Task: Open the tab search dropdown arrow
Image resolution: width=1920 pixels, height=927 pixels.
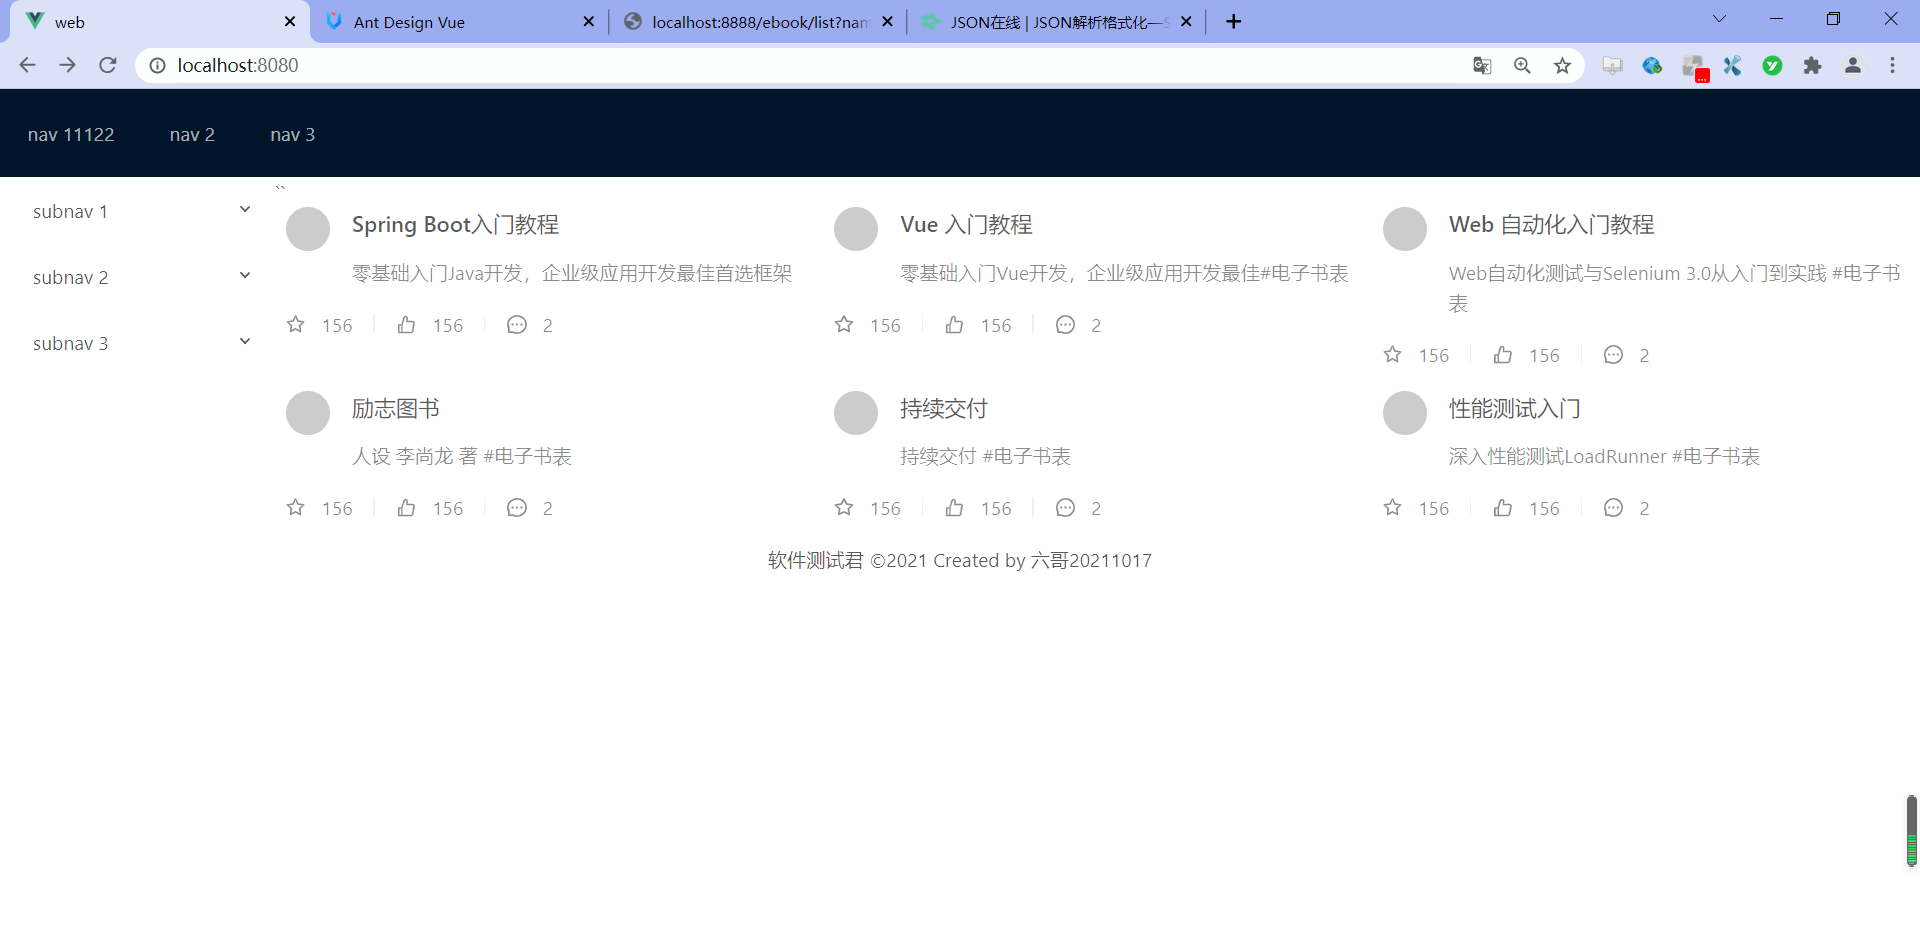Action: [1719, 19]
